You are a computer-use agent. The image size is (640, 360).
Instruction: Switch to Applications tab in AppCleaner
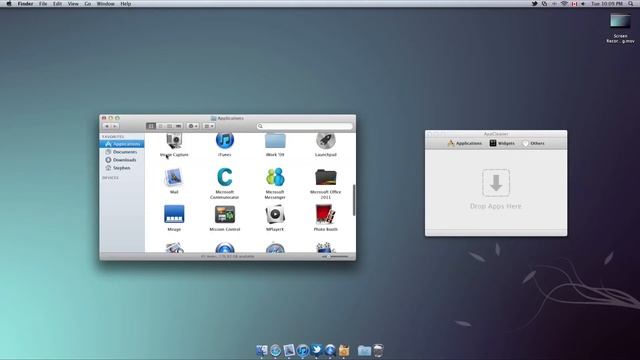pos(464,143)
